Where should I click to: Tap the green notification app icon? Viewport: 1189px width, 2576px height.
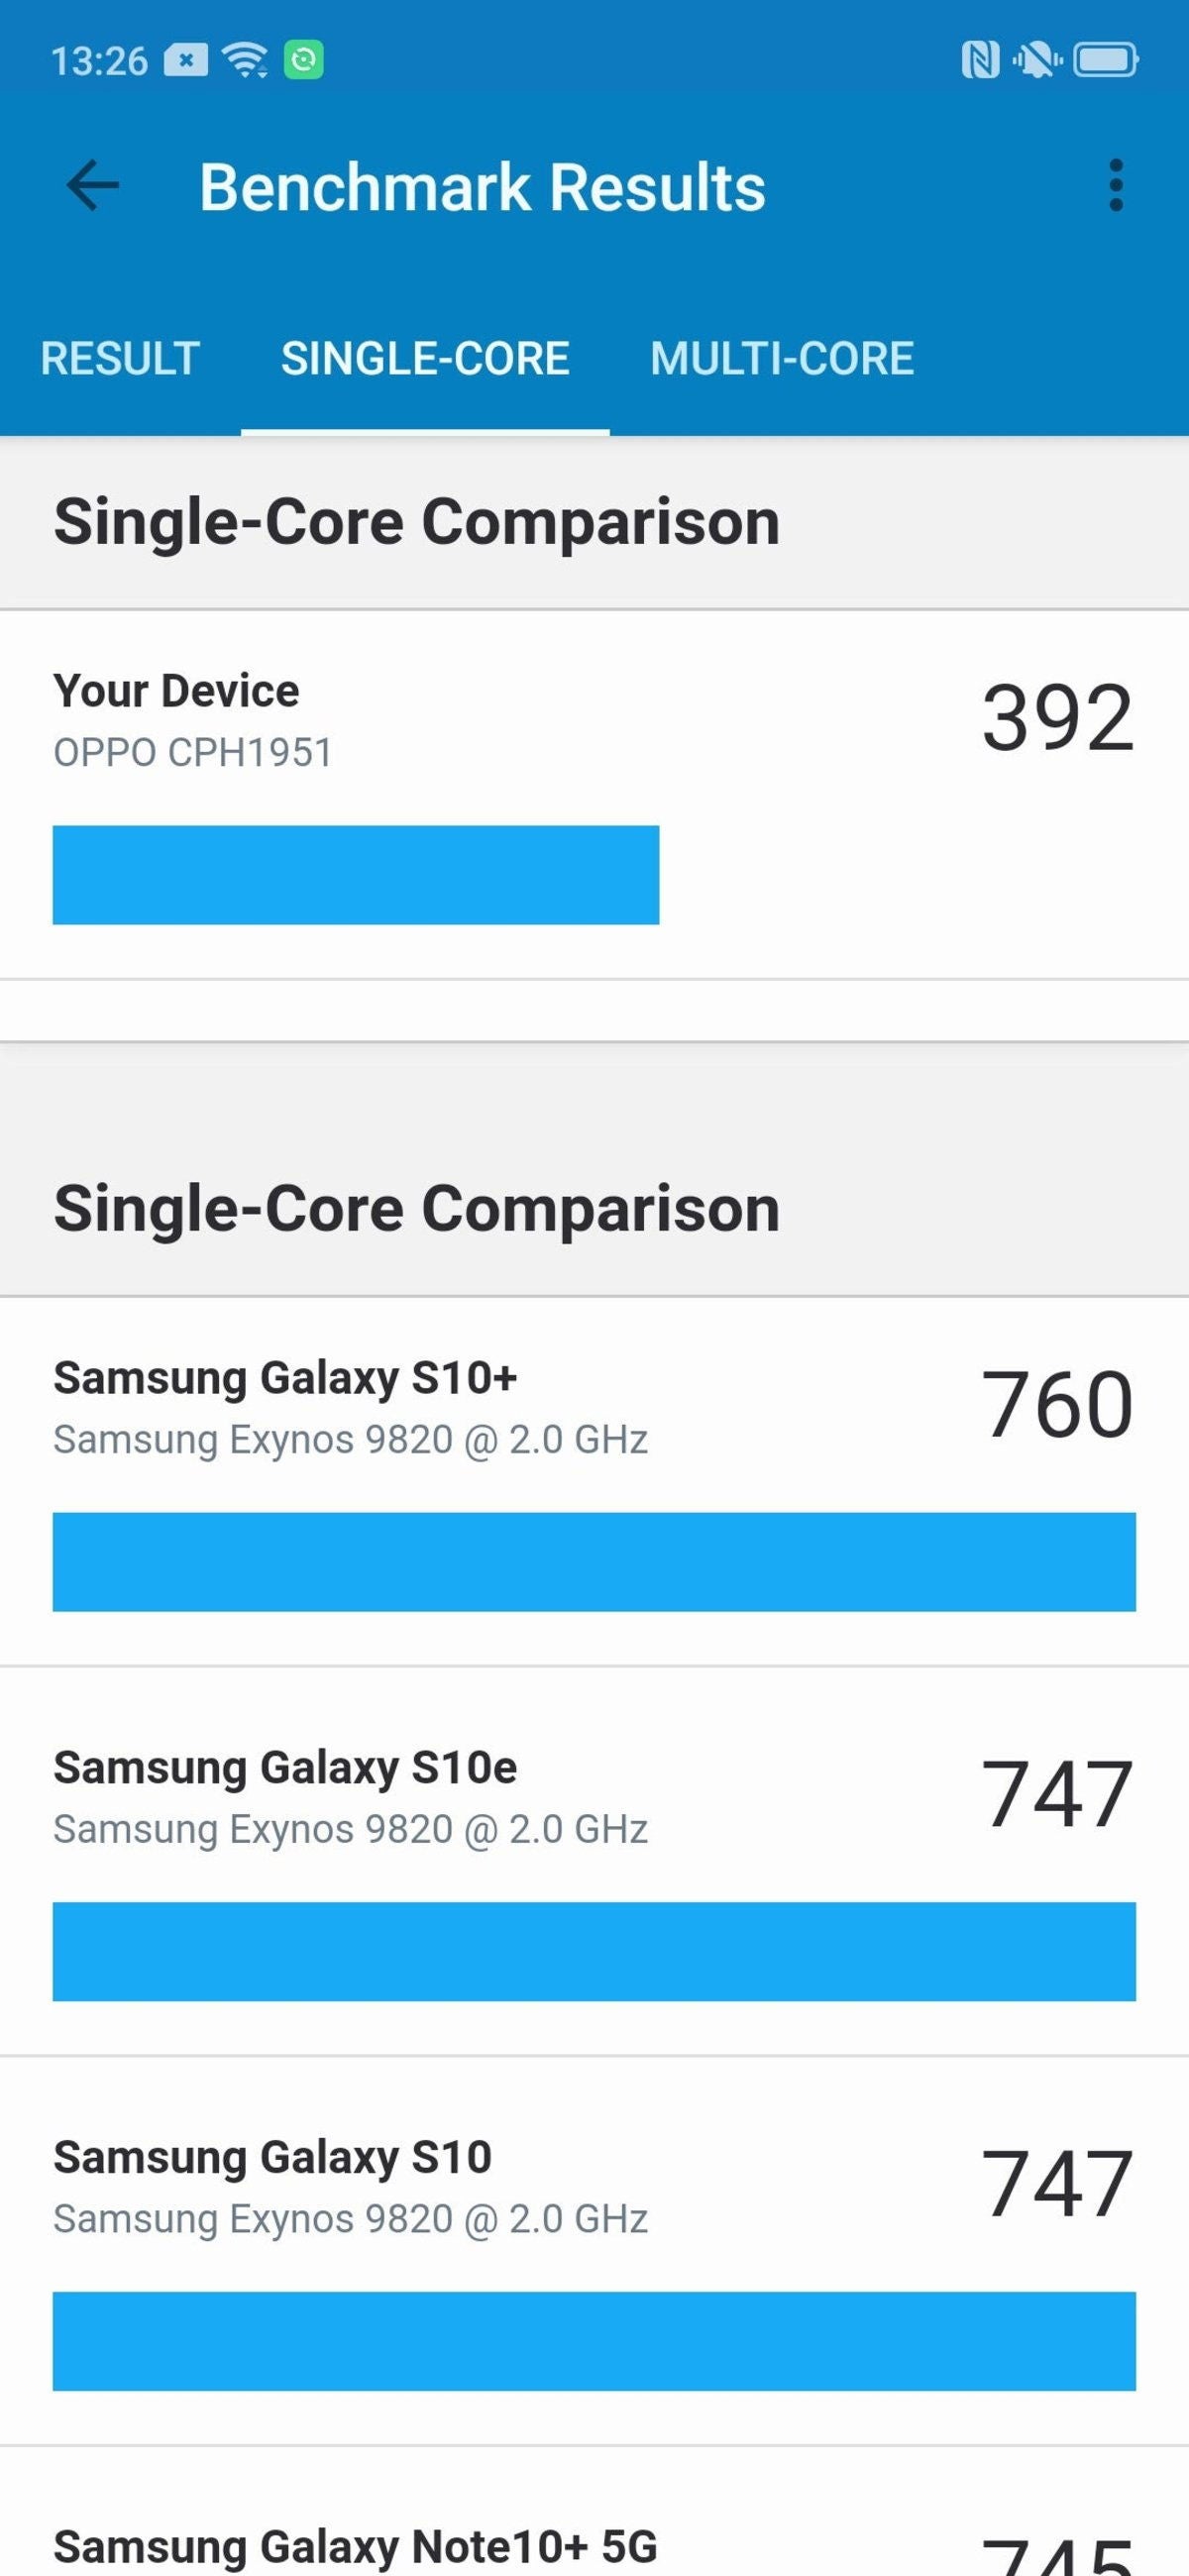(x=303, y=60)
